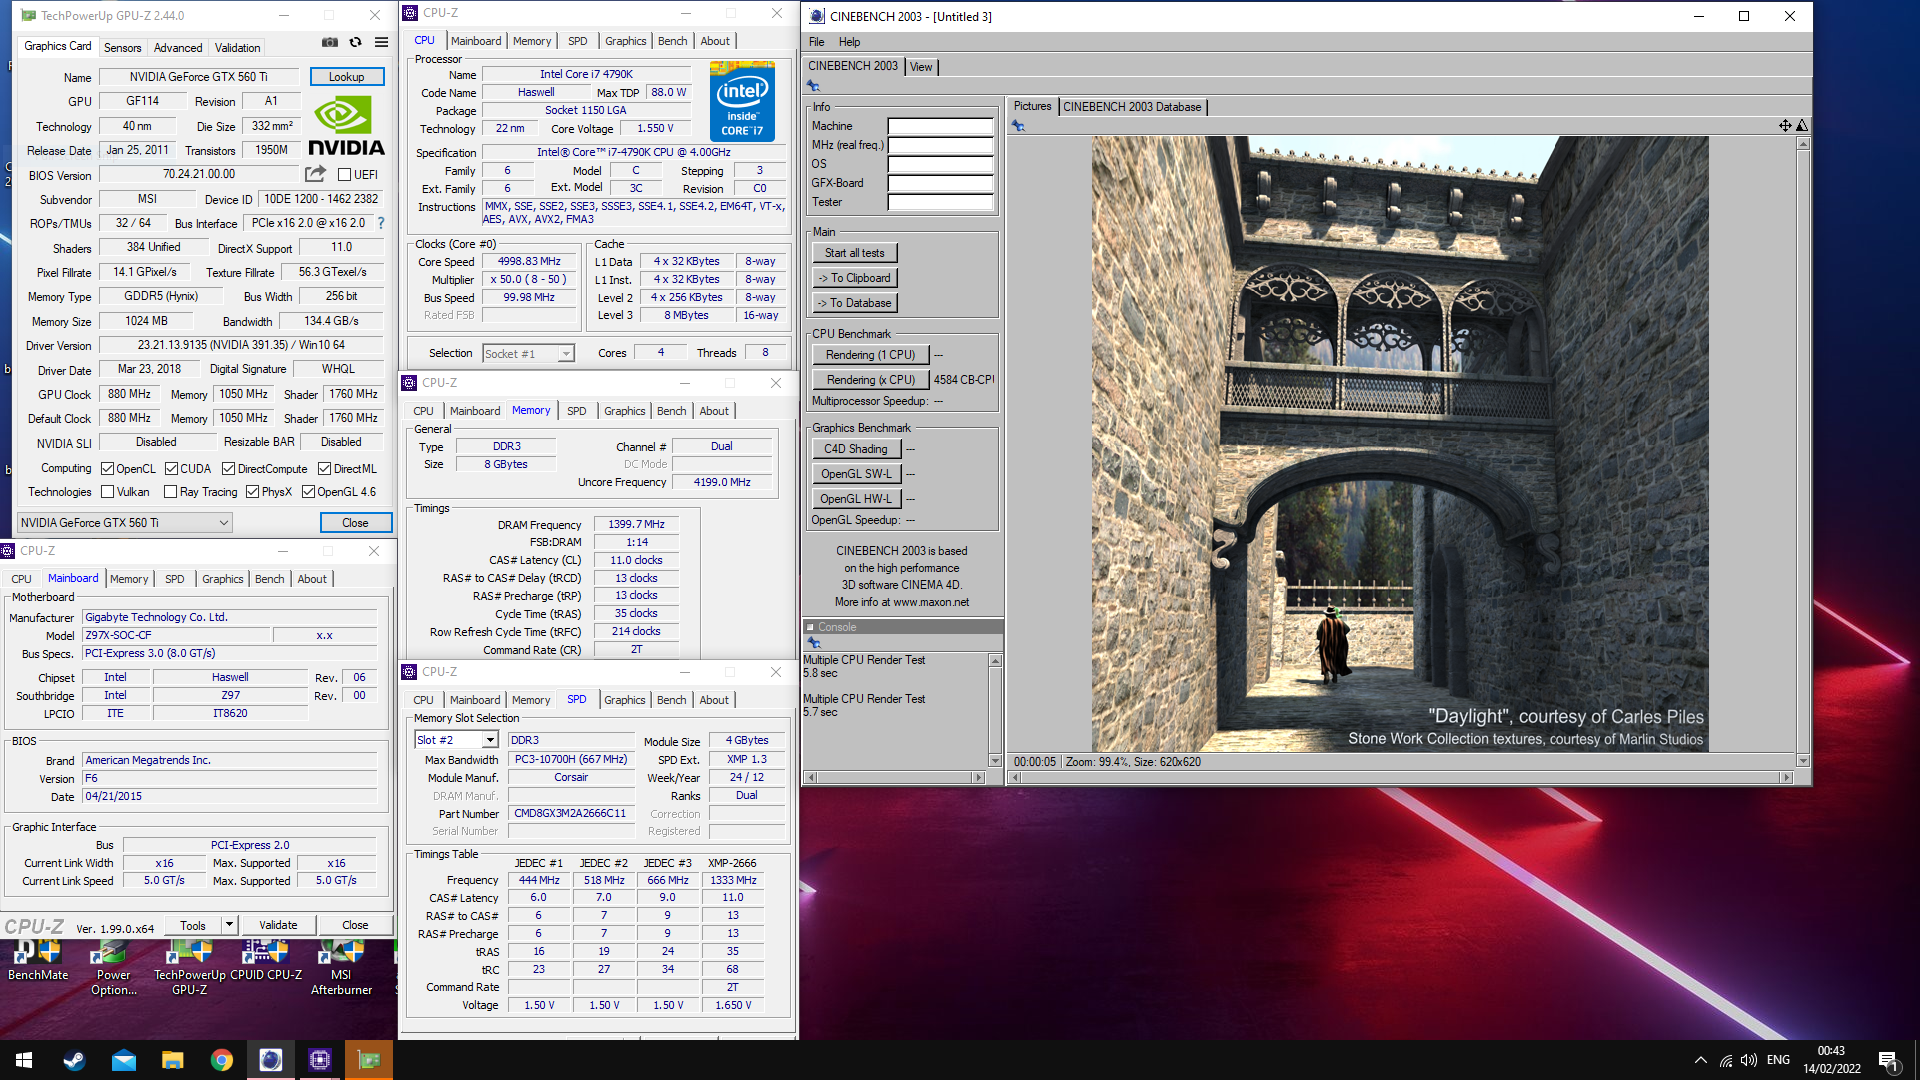Click Bus Interface question mark icon
The height and width of the screenshot is (1080, 1920).
380,223
